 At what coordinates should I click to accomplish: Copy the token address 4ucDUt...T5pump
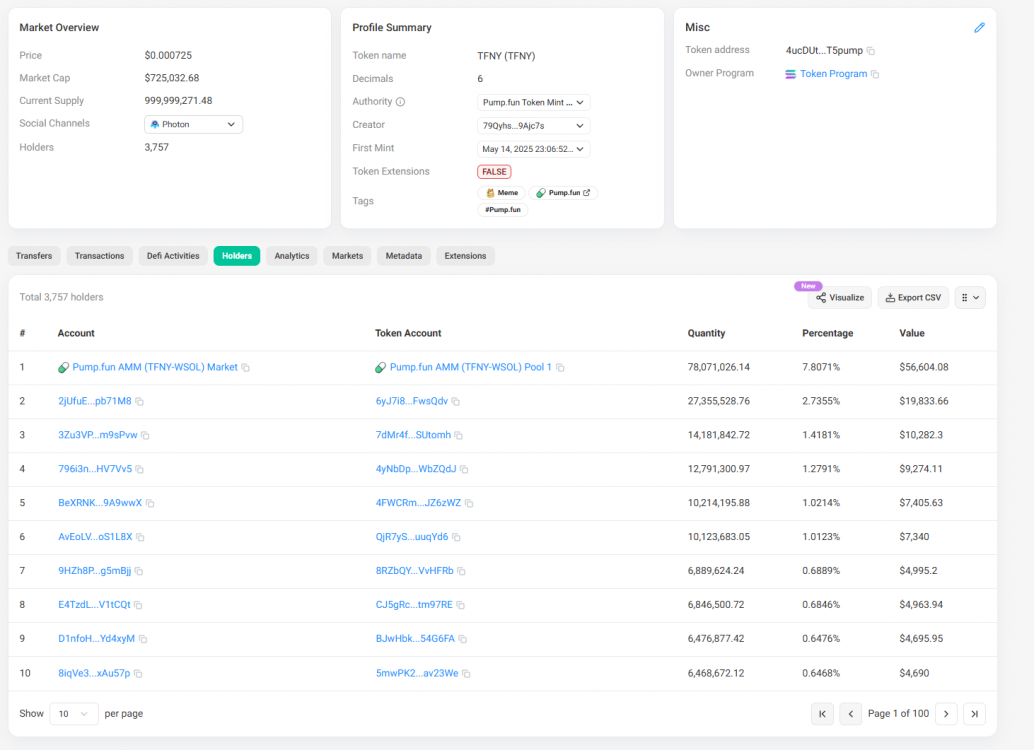(x=871, y=51)
